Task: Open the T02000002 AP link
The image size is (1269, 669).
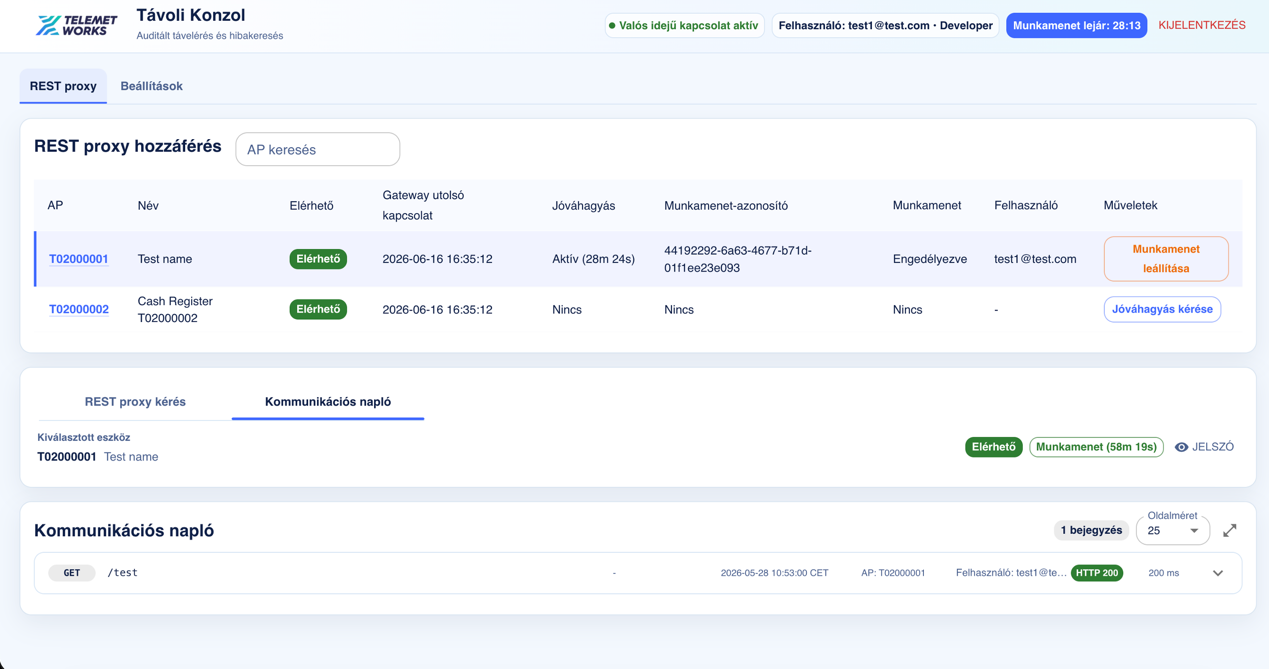Action: (x=79, y=309)
